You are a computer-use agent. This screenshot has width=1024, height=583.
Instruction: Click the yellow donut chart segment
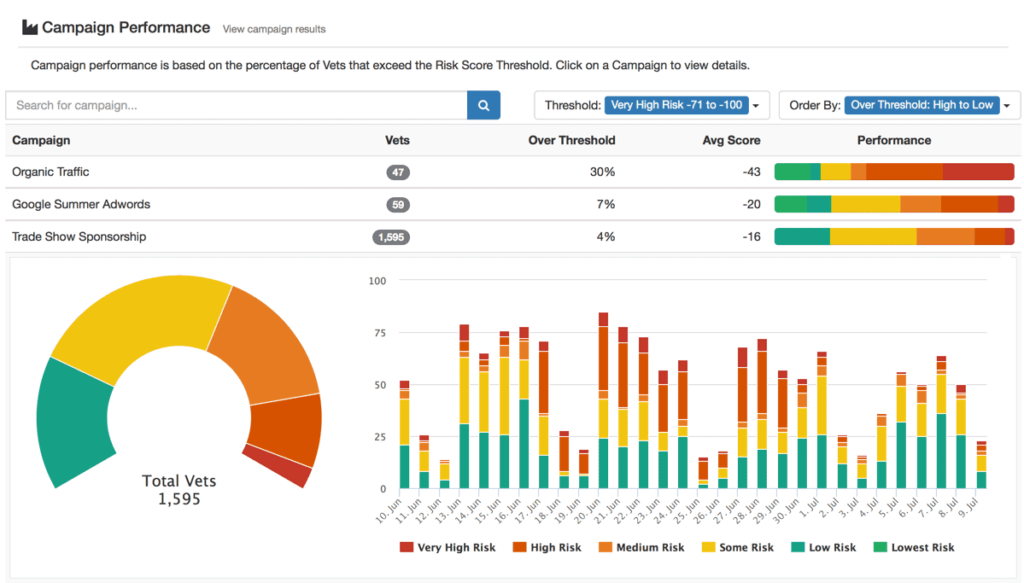point(140,310)
